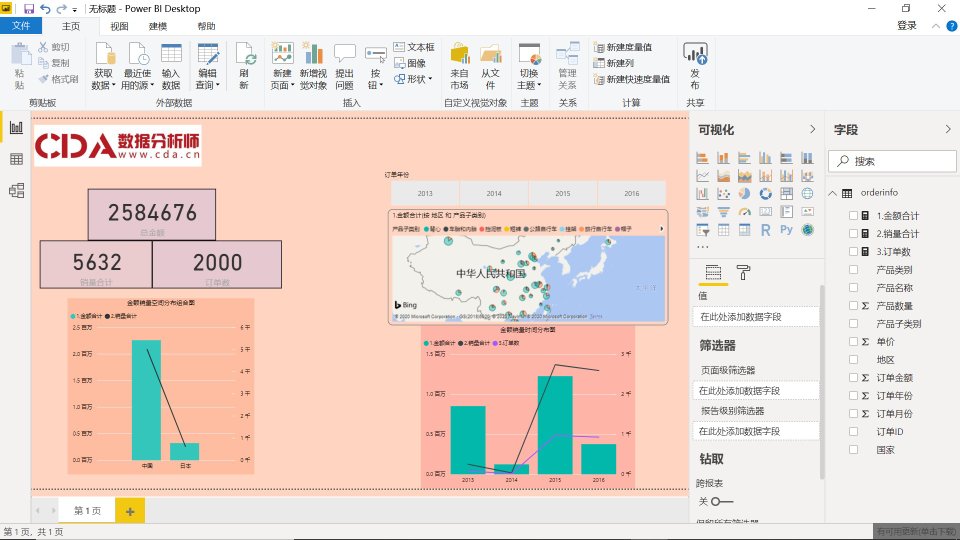Collapse the 可视化 pane chevron
Image resolution: width=960 pixels, height=540 pixels.
coord(812,129)
